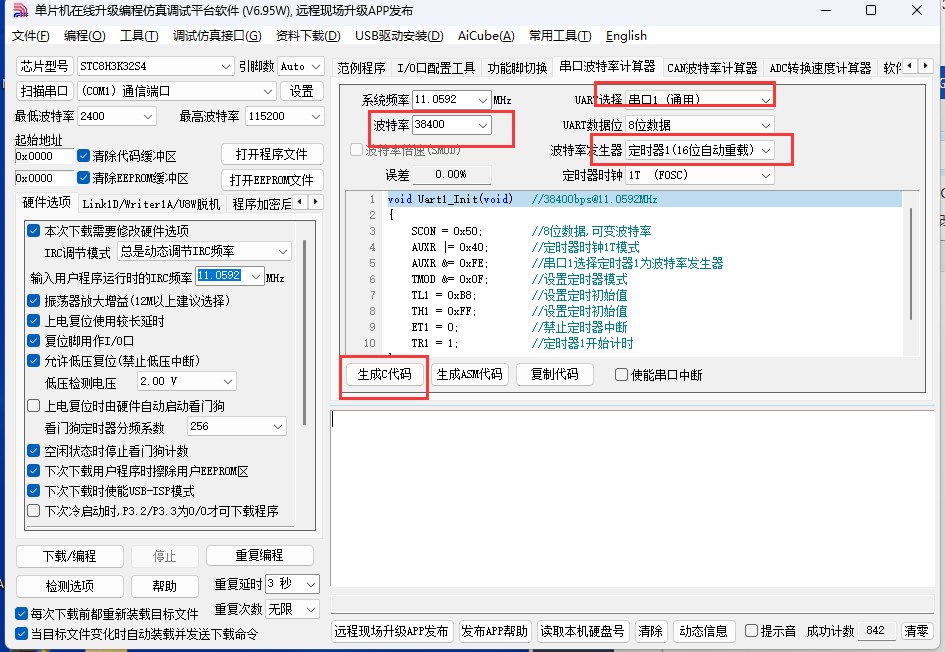The height and width of the screenshot is (652, 945).
Task: Toggle 每次下载前都重新装载目标文件 checkbox
Action: click(x=21, y=613)
